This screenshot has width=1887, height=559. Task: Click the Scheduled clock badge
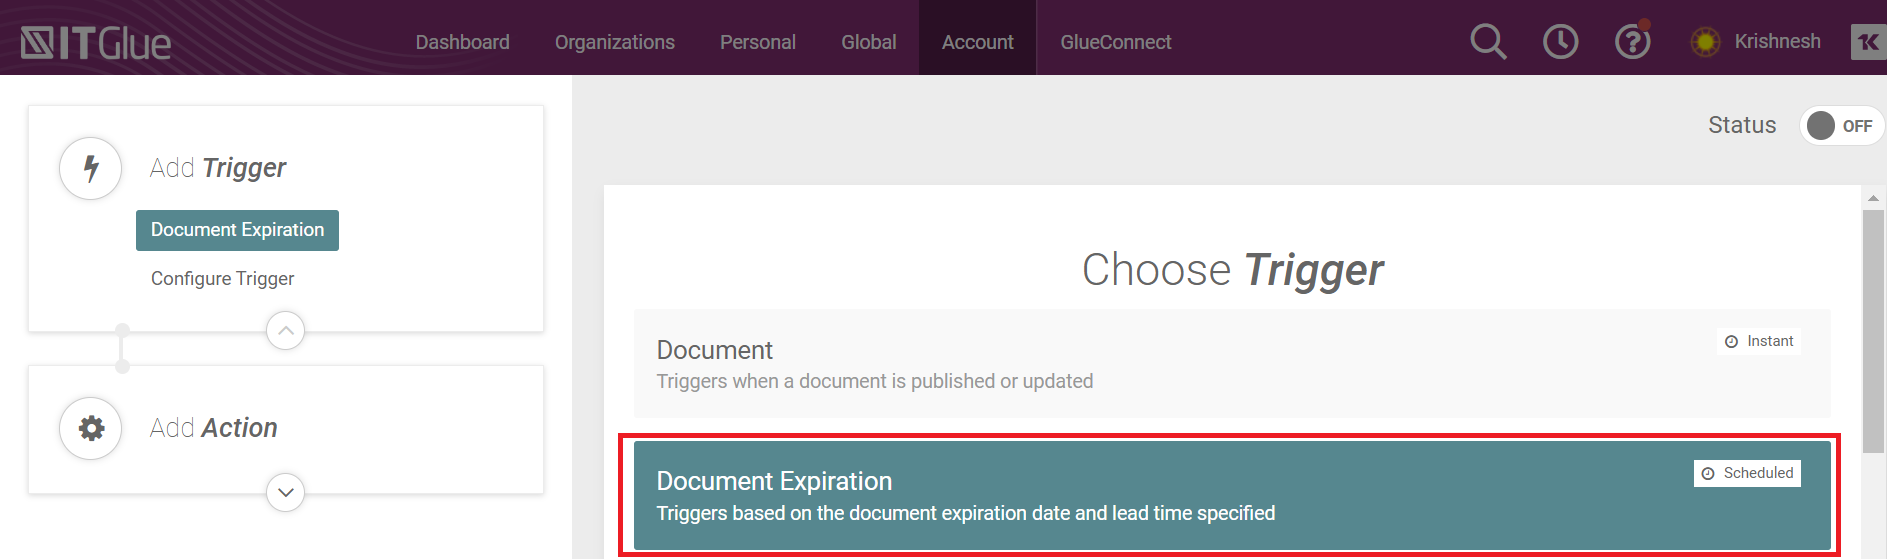[x=1747, y=473]
